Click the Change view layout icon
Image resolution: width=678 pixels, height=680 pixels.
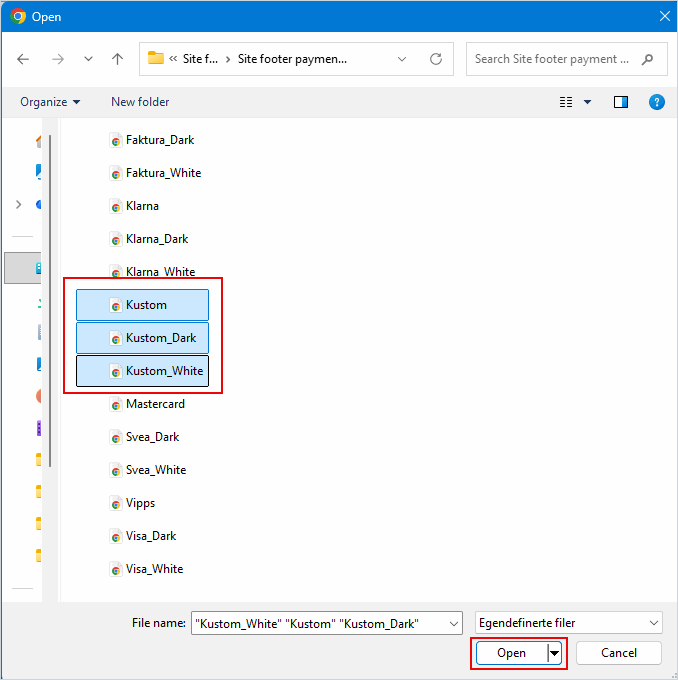566,102
